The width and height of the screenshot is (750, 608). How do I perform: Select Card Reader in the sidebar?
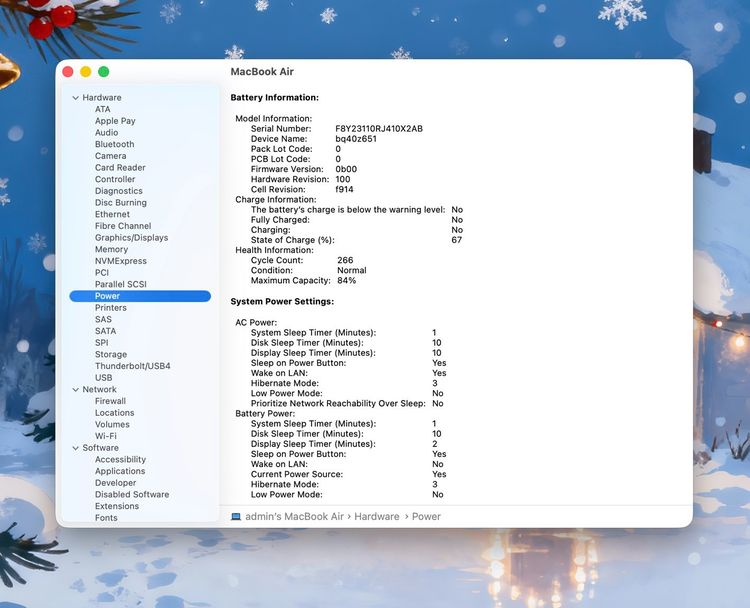pos(120,167)
